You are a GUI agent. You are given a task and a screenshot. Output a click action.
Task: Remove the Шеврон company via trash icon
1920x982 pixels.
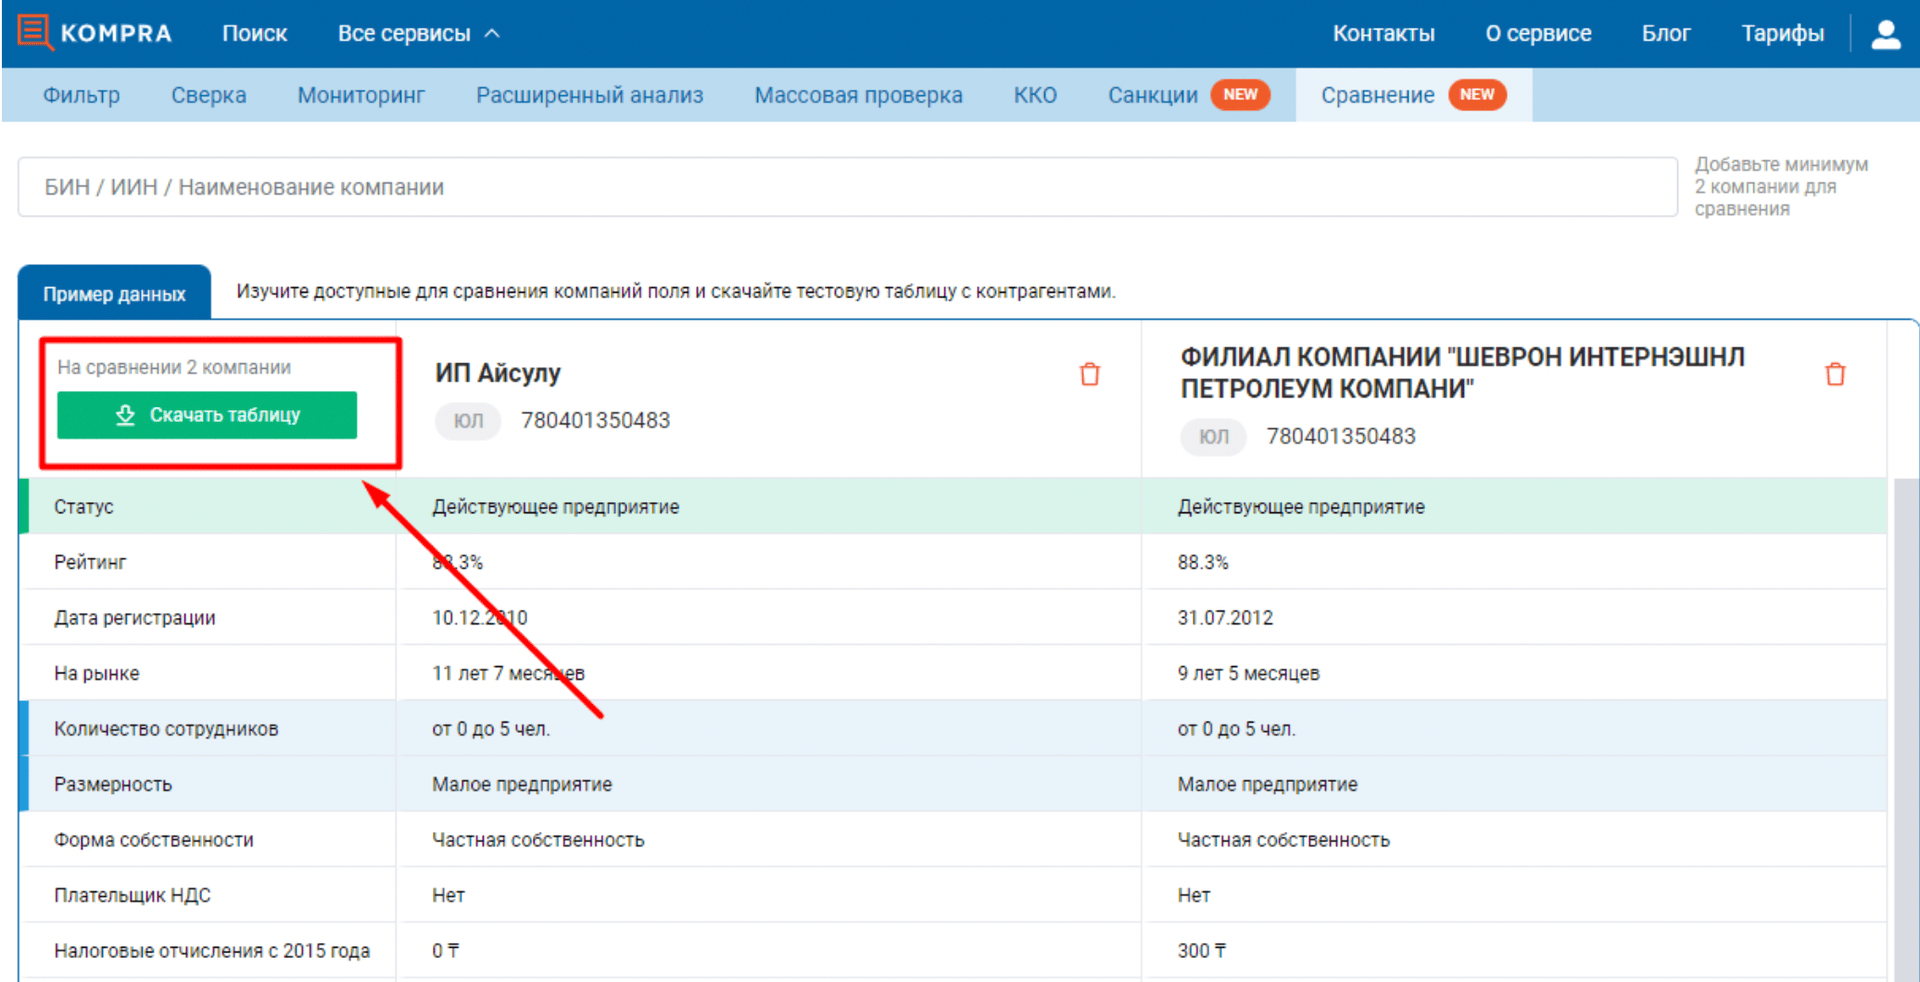(x=1834, y=374)
